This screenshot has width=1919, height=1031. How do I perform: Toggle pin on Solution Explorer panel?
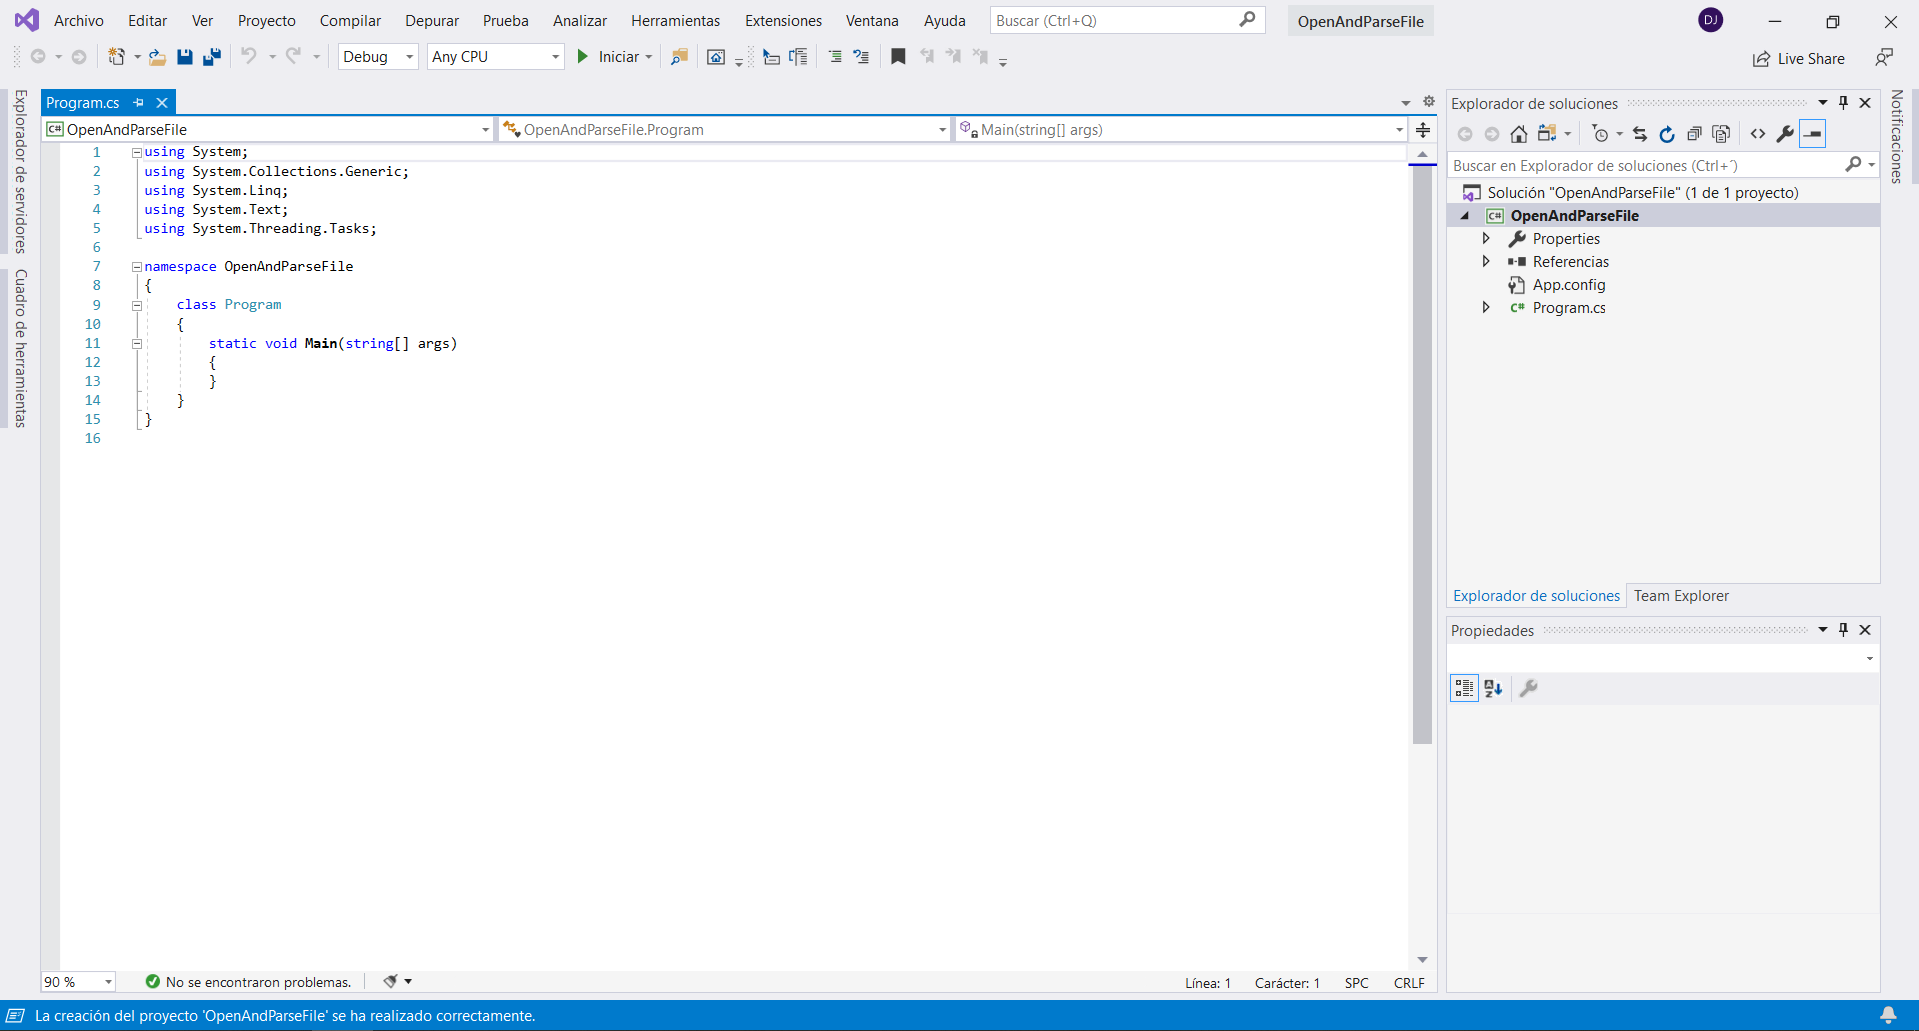1844,103
